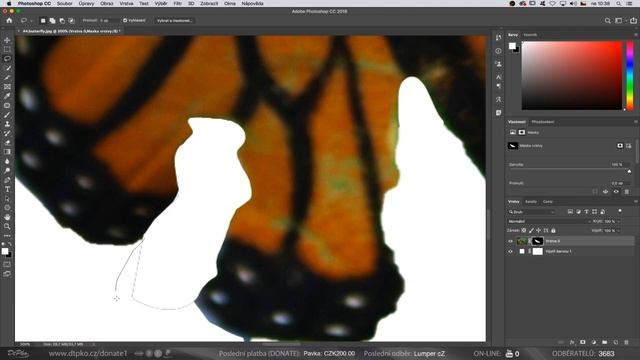Open the Soubor menu
The image size is (640, 360).
(64, 3)
